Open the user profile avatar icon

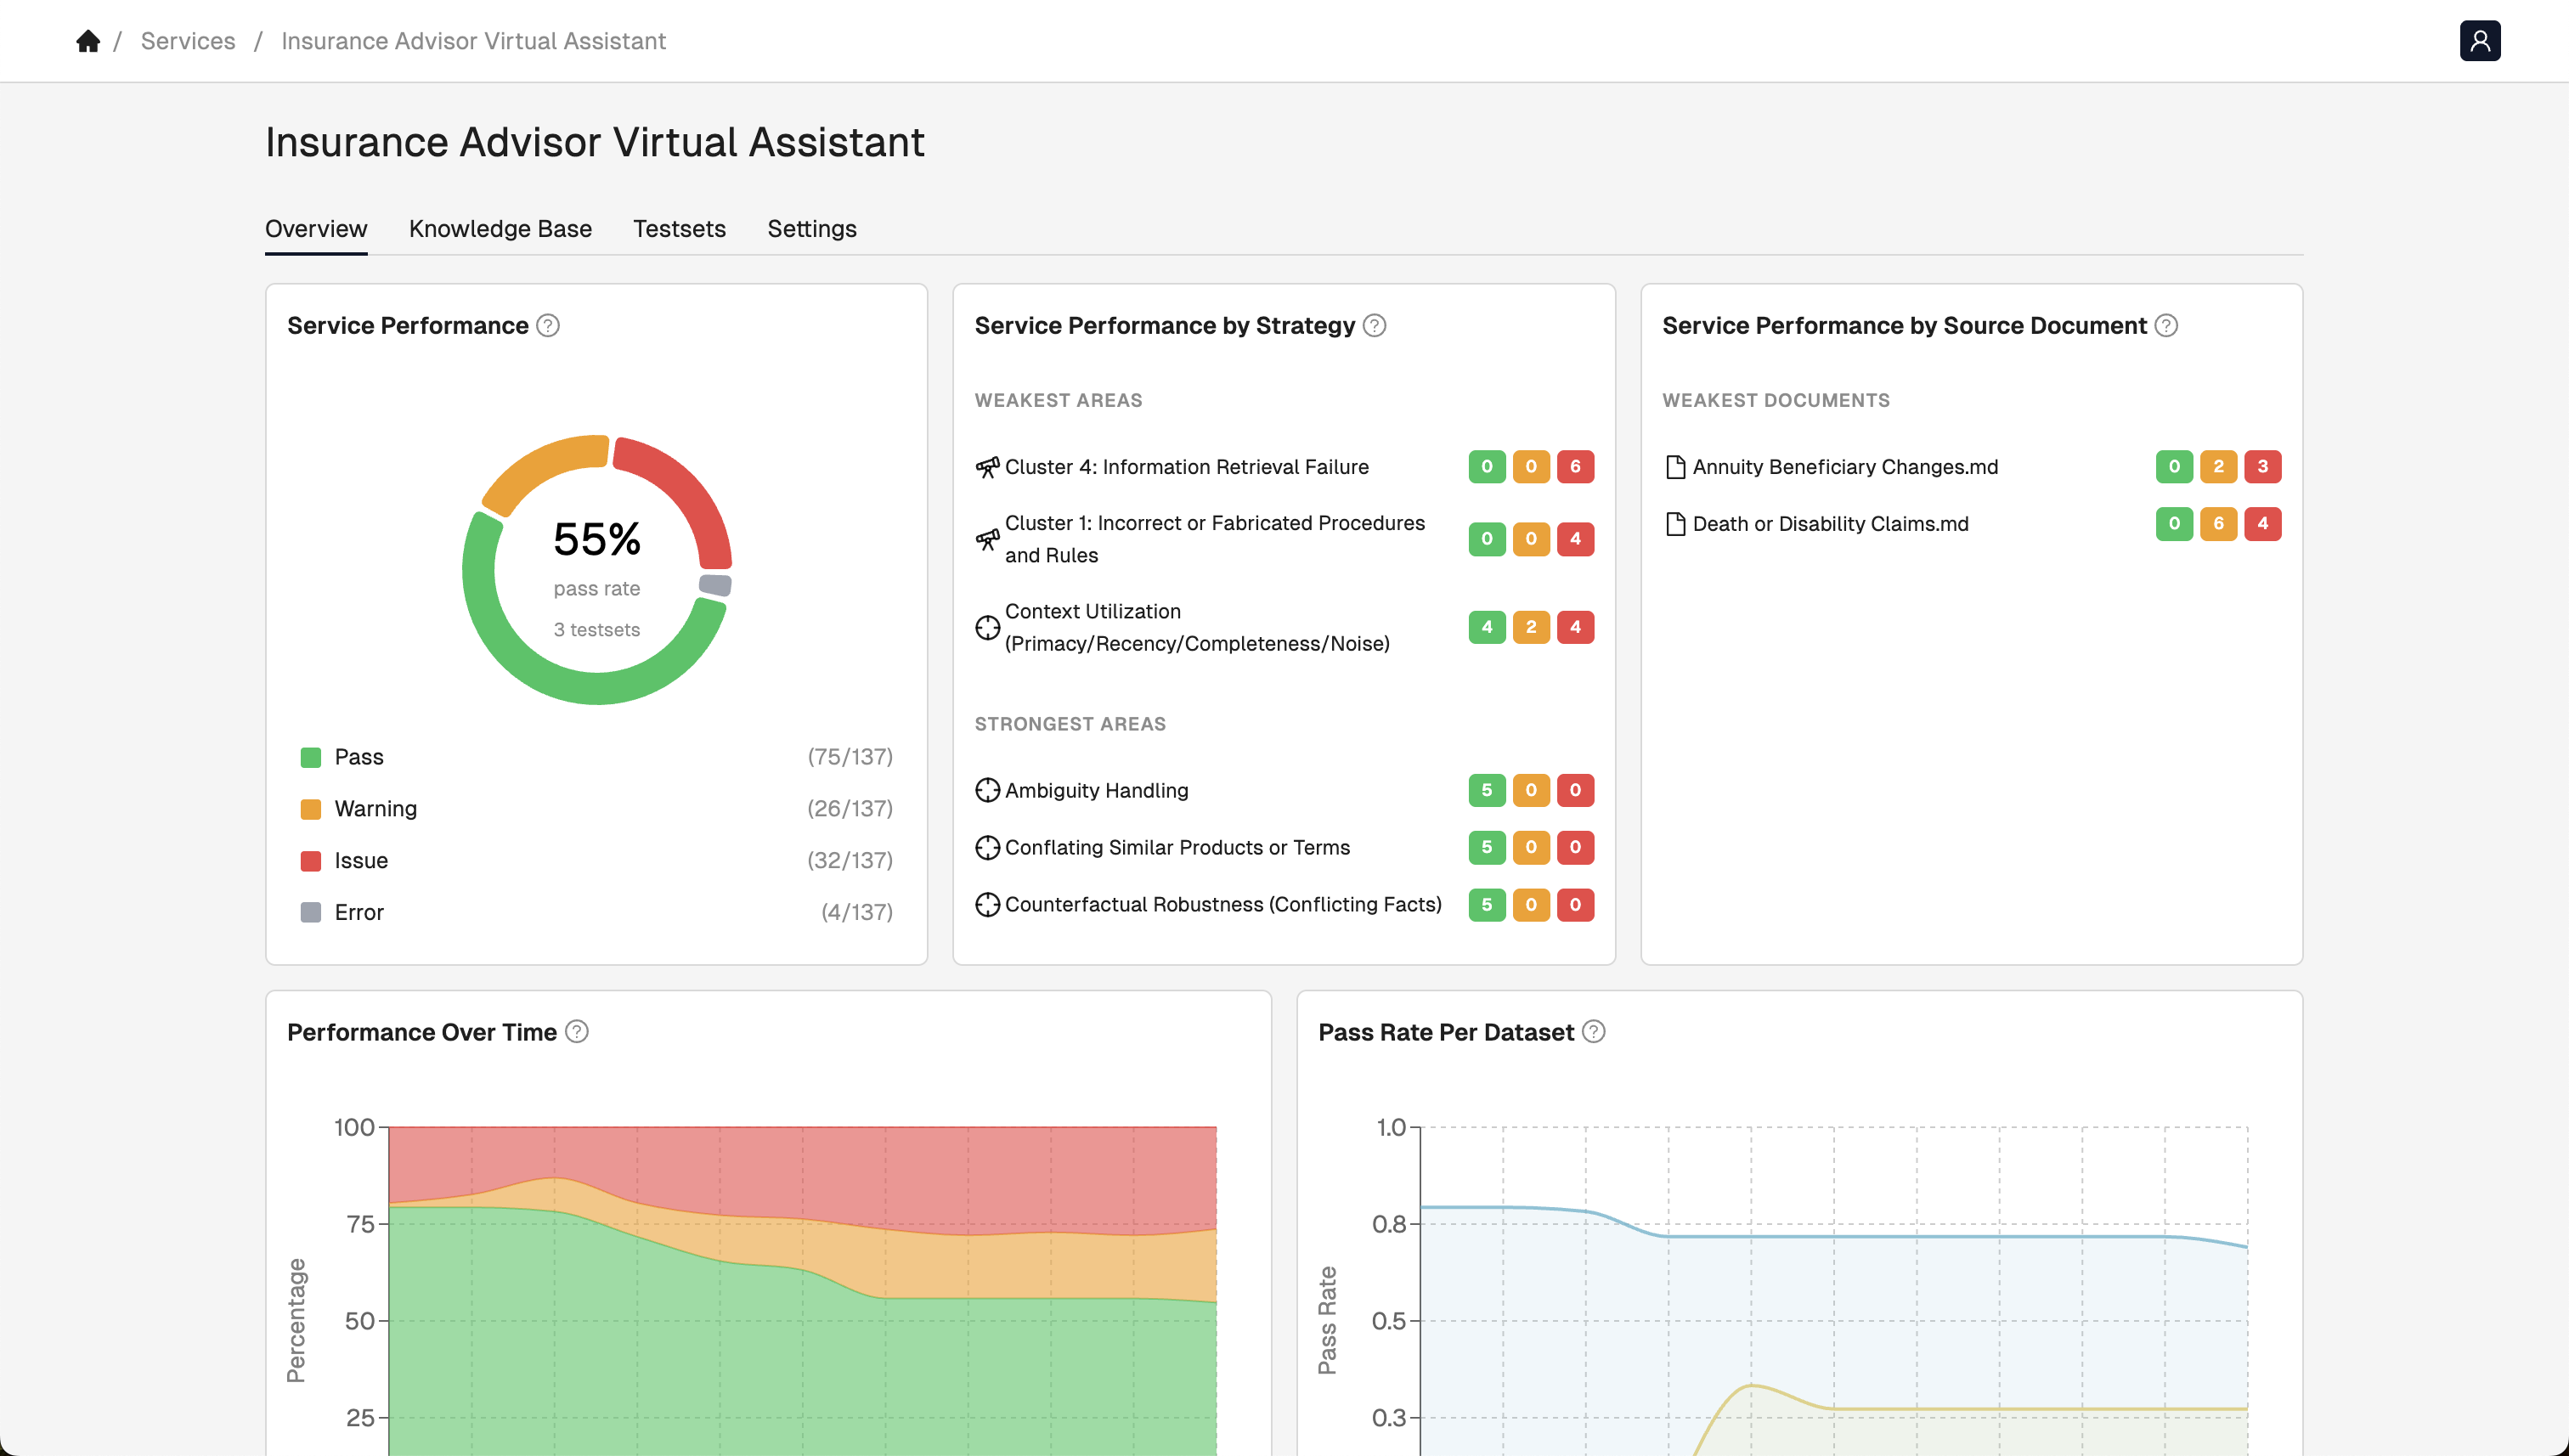2481,40
